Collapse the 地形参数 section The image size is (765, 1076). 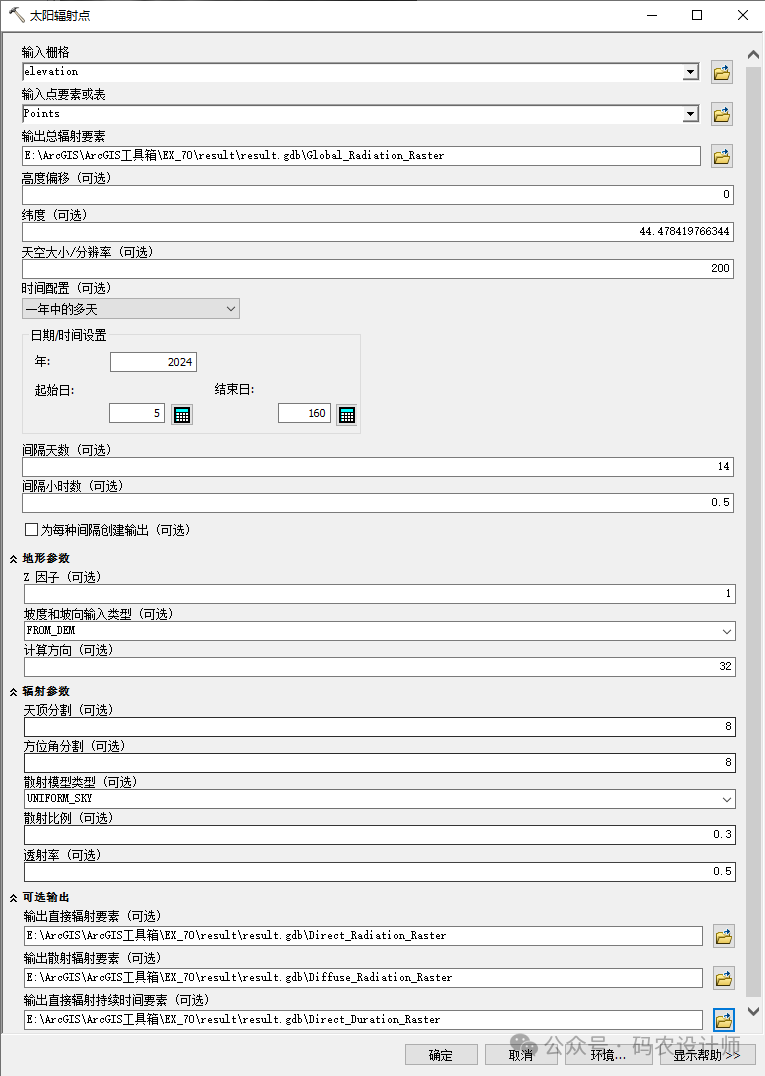click(14, 558)
